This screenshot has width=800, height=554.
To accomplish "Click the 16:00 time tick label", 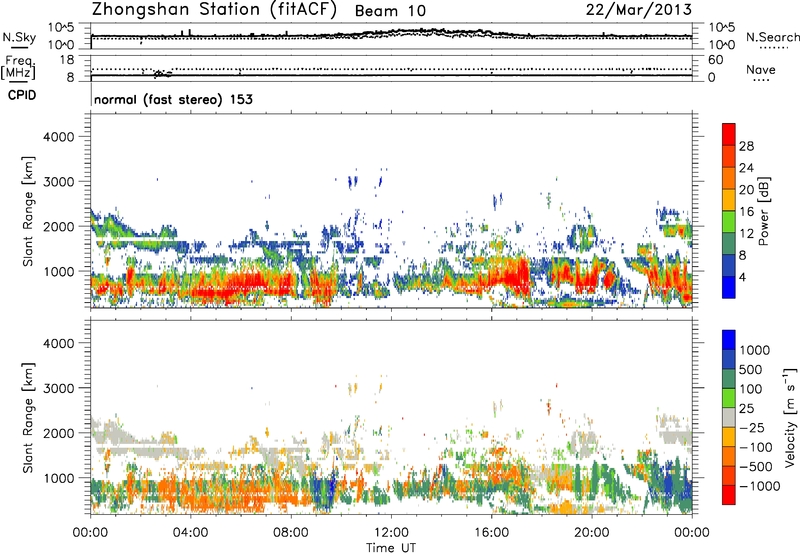I will tap(491, 533).
